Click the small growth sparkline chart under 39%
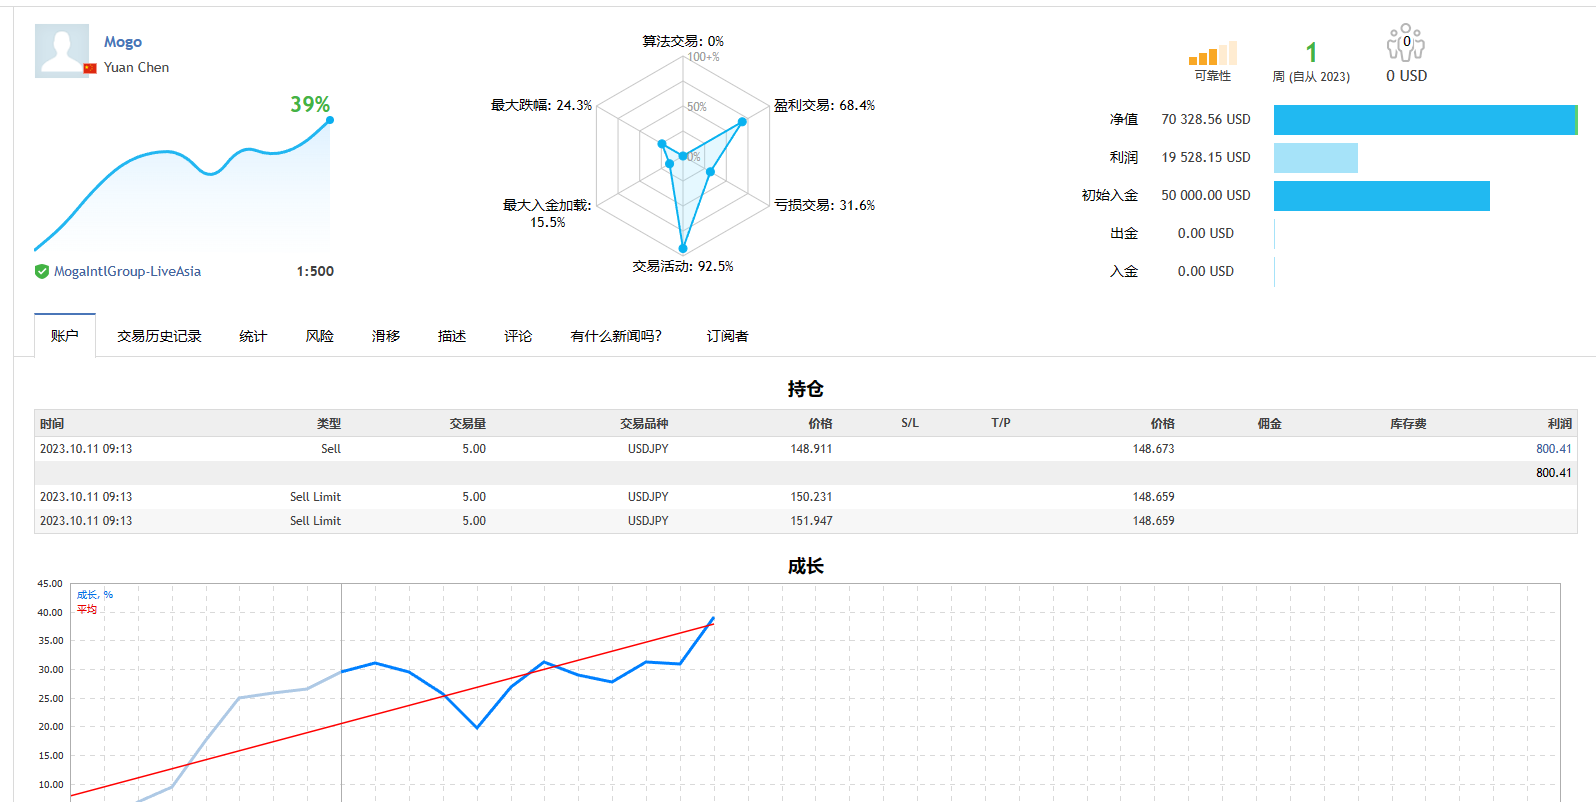 pos(182,185)
